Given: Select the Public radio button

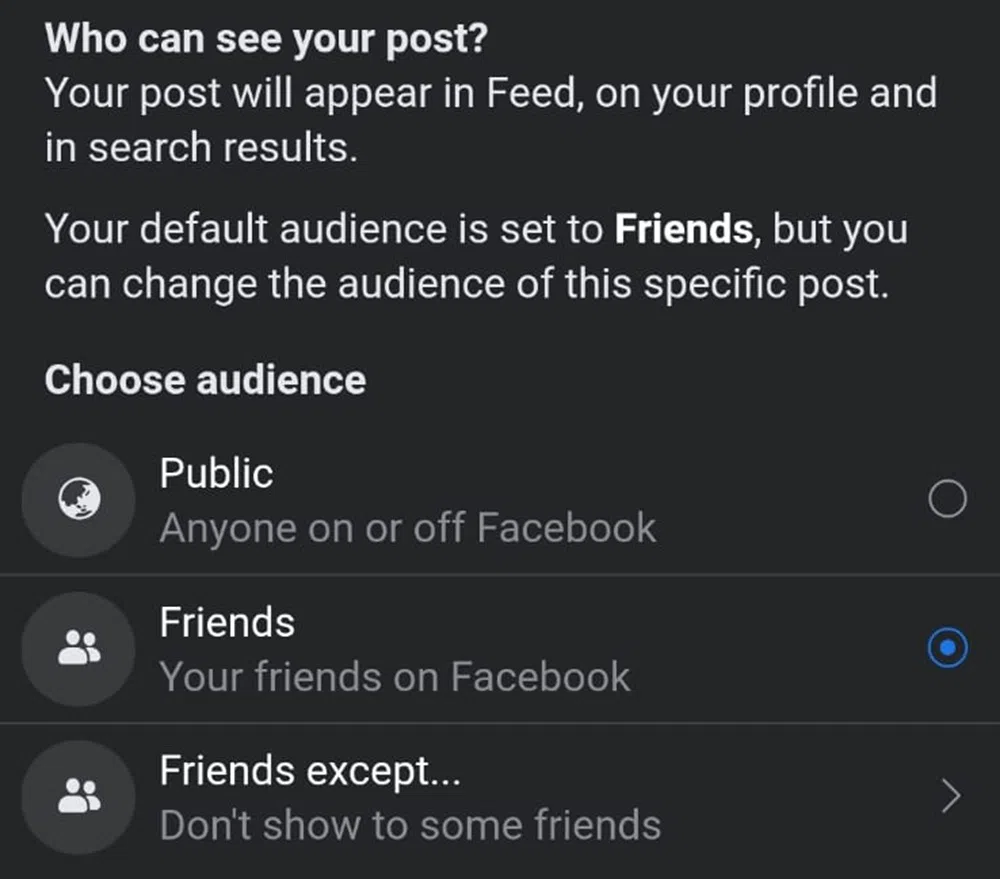Looking at the screenshot, I should (x=947, y=499).
